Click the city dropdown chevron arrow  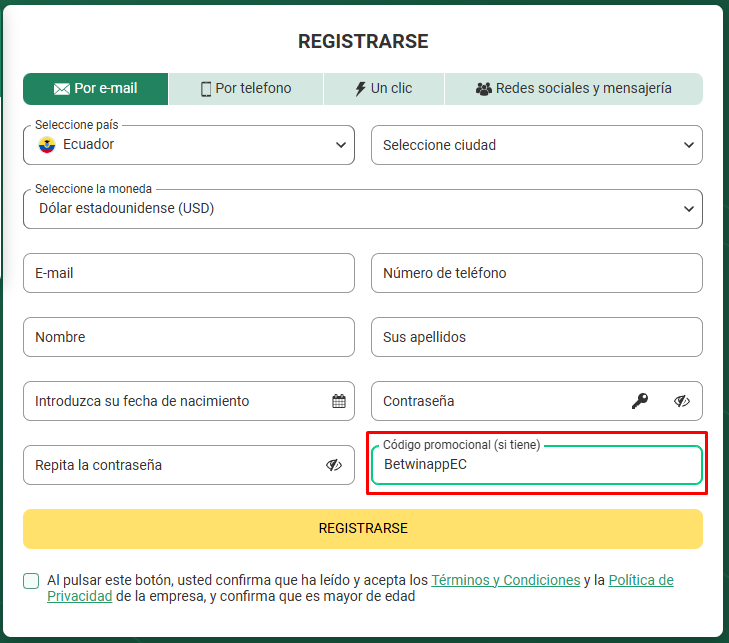click(x=689, y=145)
